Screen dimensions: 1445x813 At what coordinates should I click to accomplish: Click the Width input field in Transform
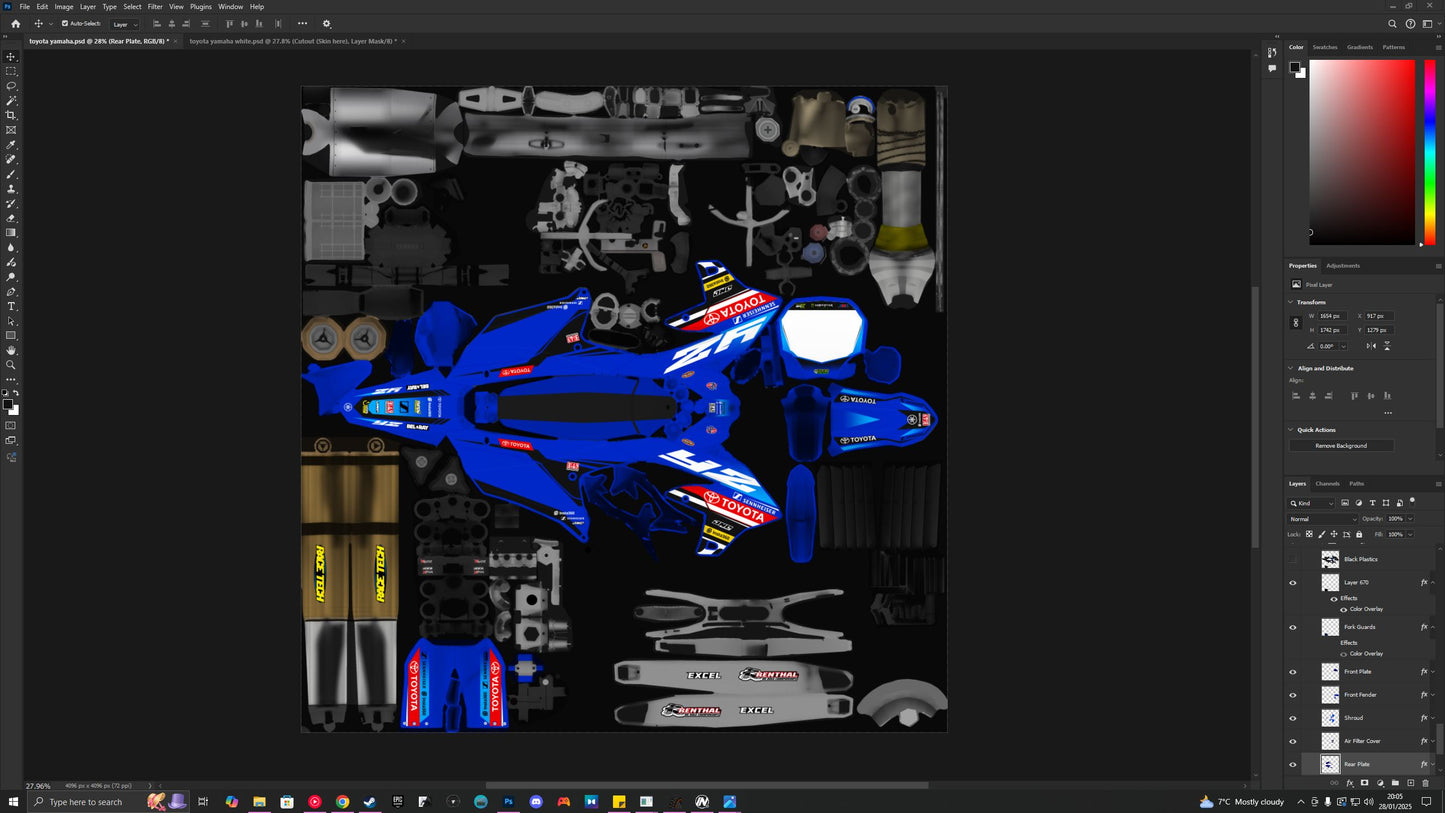tap(1332, 316)
